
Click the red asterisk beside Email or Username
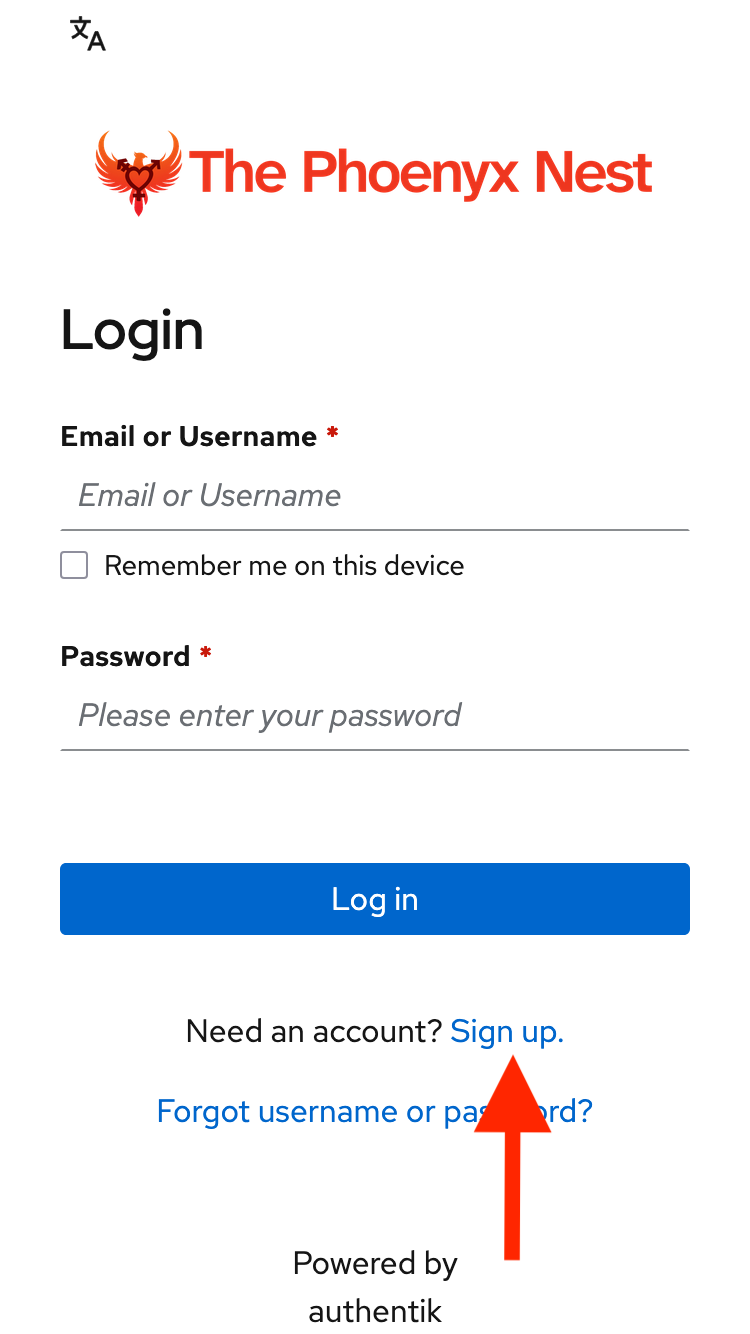[332, 435]
